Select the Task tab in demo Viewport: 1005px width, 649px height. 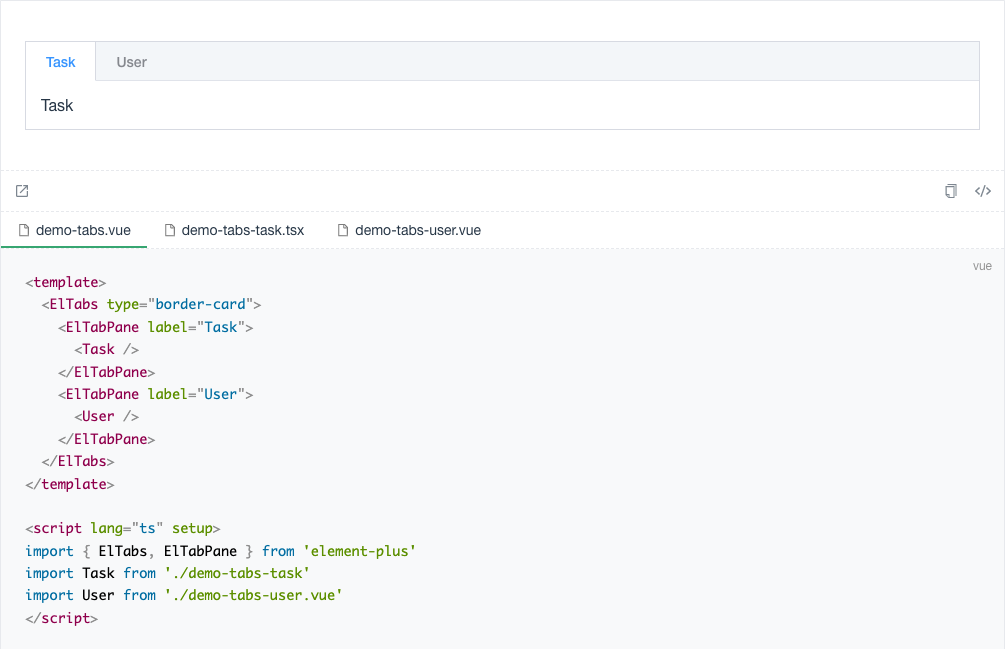(60, 62)
